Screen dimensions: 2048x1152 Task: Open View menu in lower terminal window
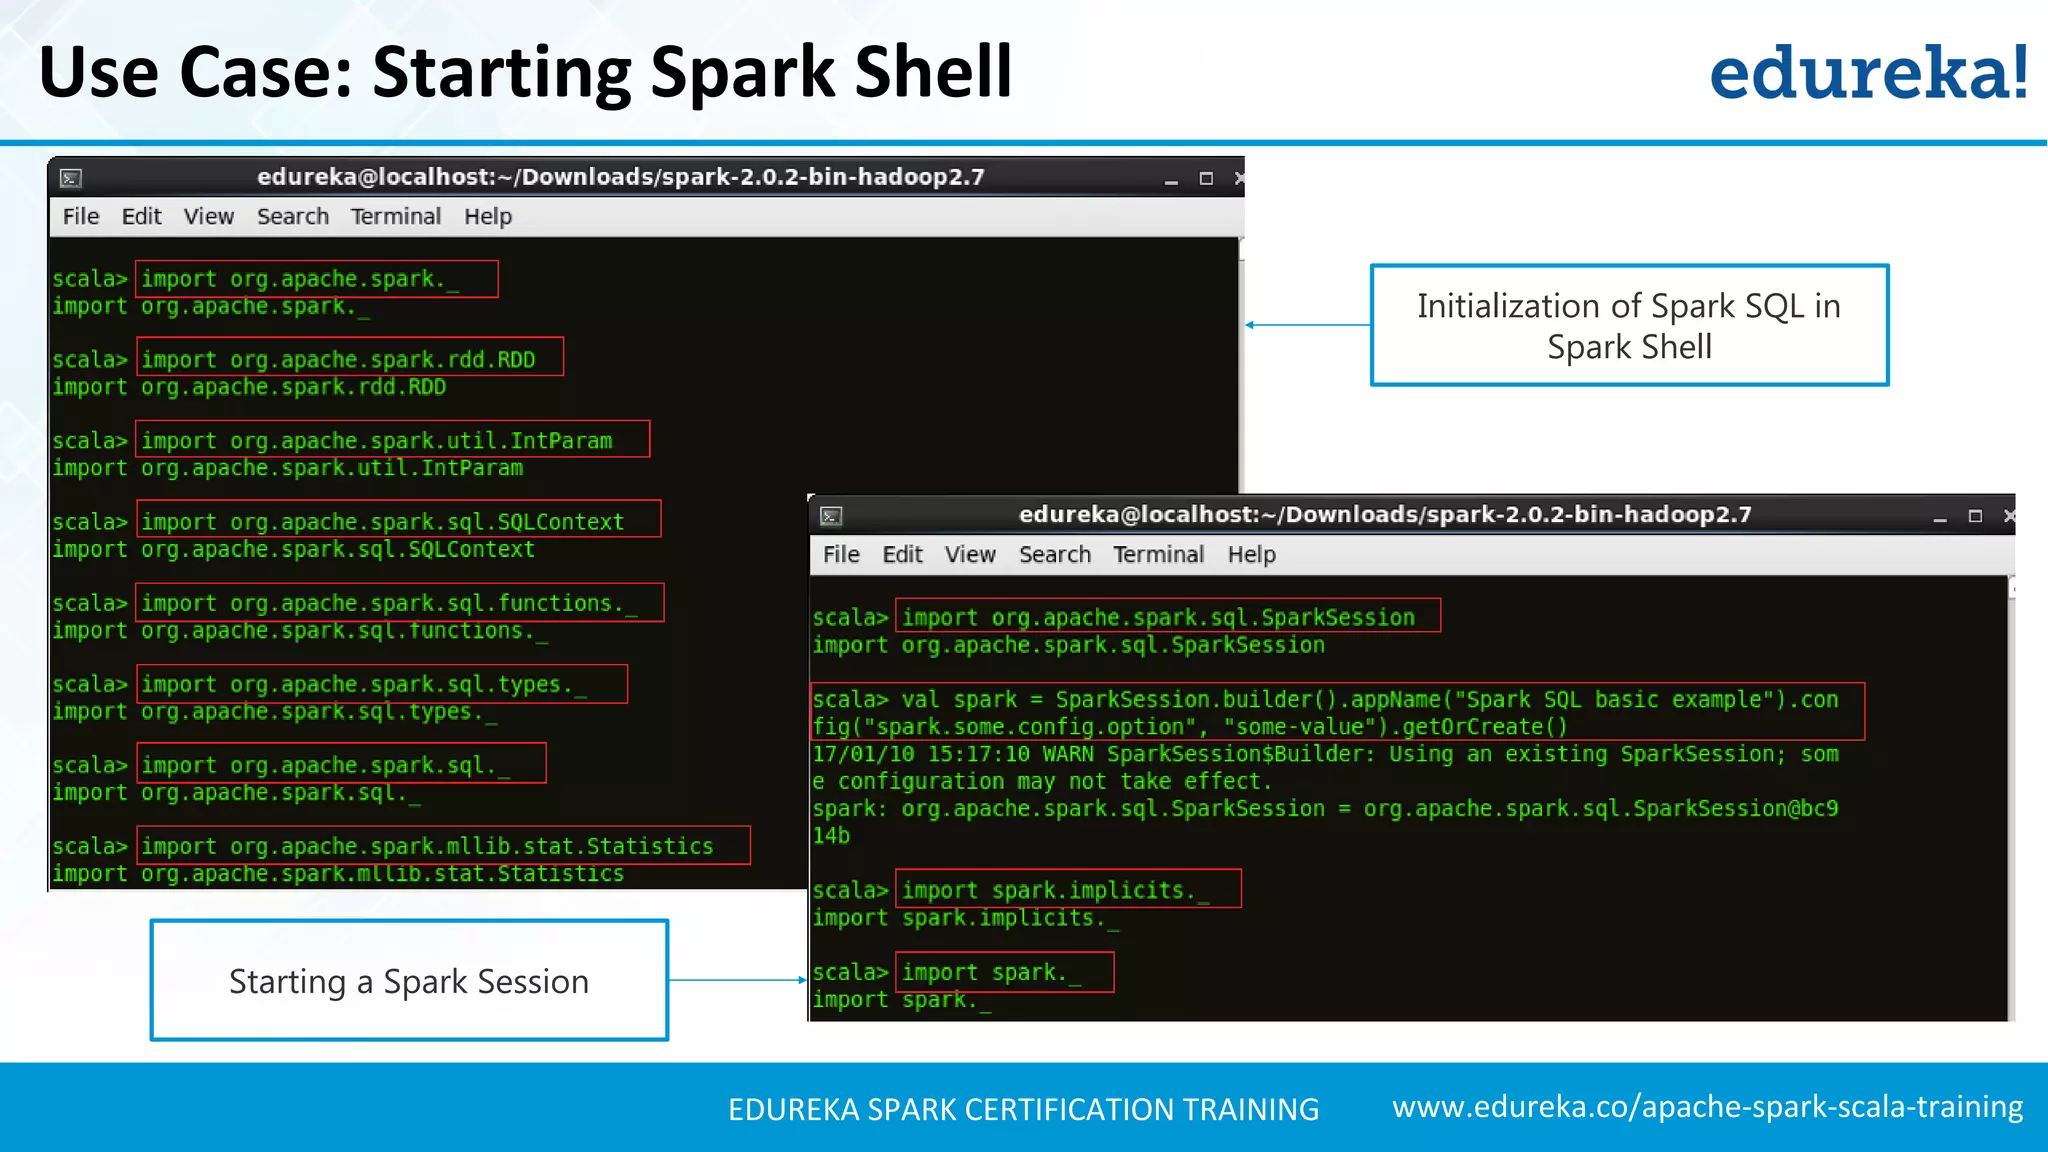(970, 555)
